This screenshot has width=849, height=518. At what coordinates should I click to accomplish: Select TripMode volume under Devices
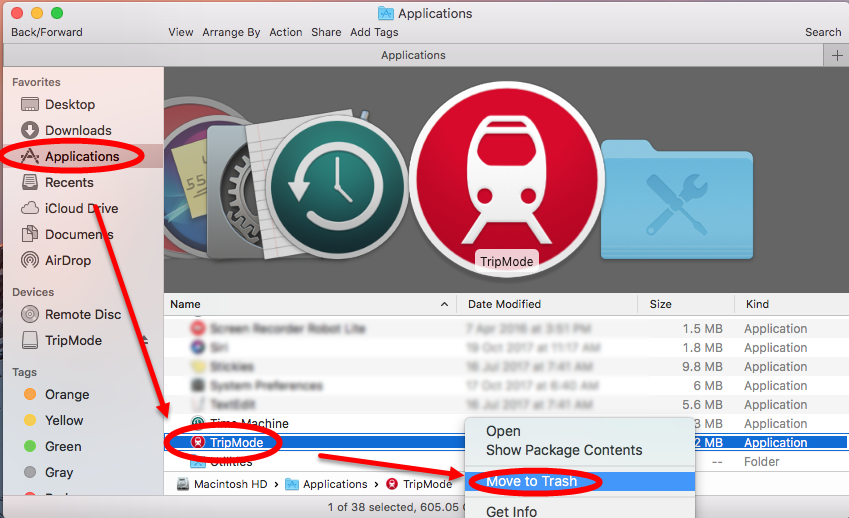[x=73, y=340]
